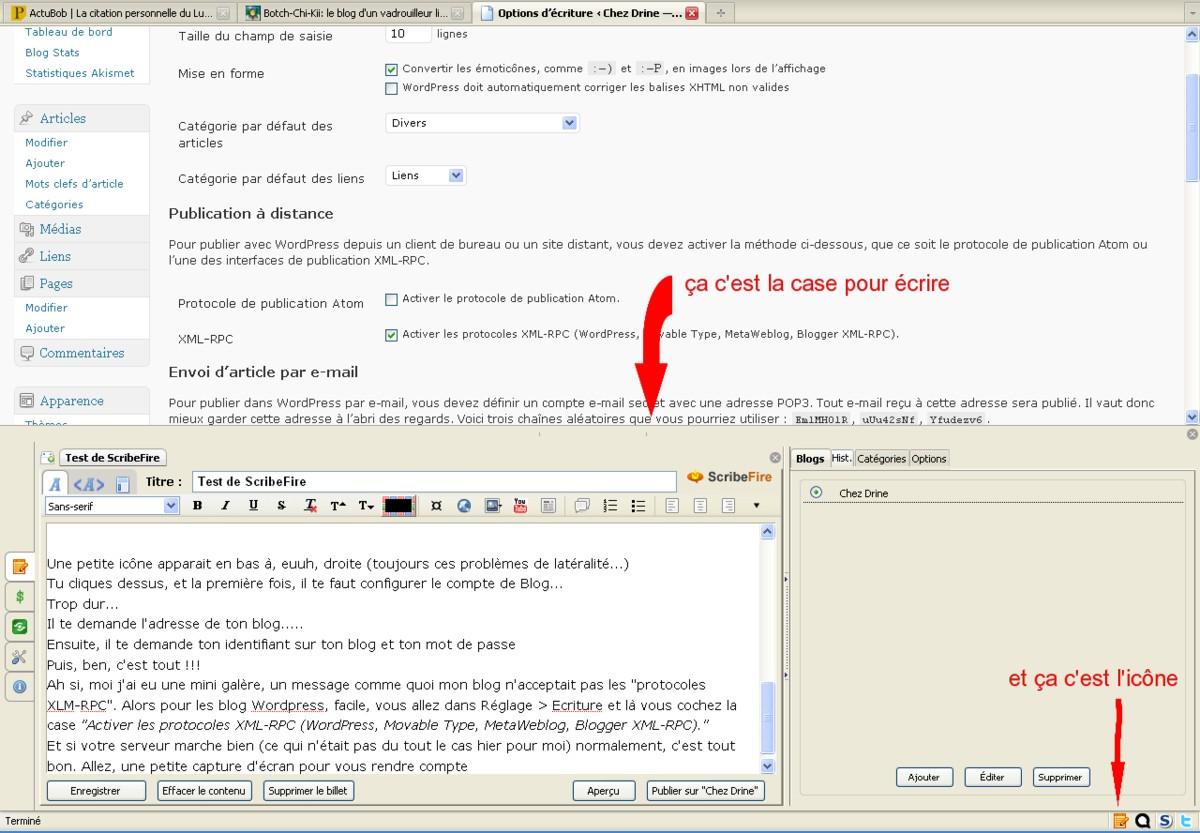This screenshot has height=833, width=1200.
Task: Click Supprimer button in Blogs panel
Action: pos(1062,777)
